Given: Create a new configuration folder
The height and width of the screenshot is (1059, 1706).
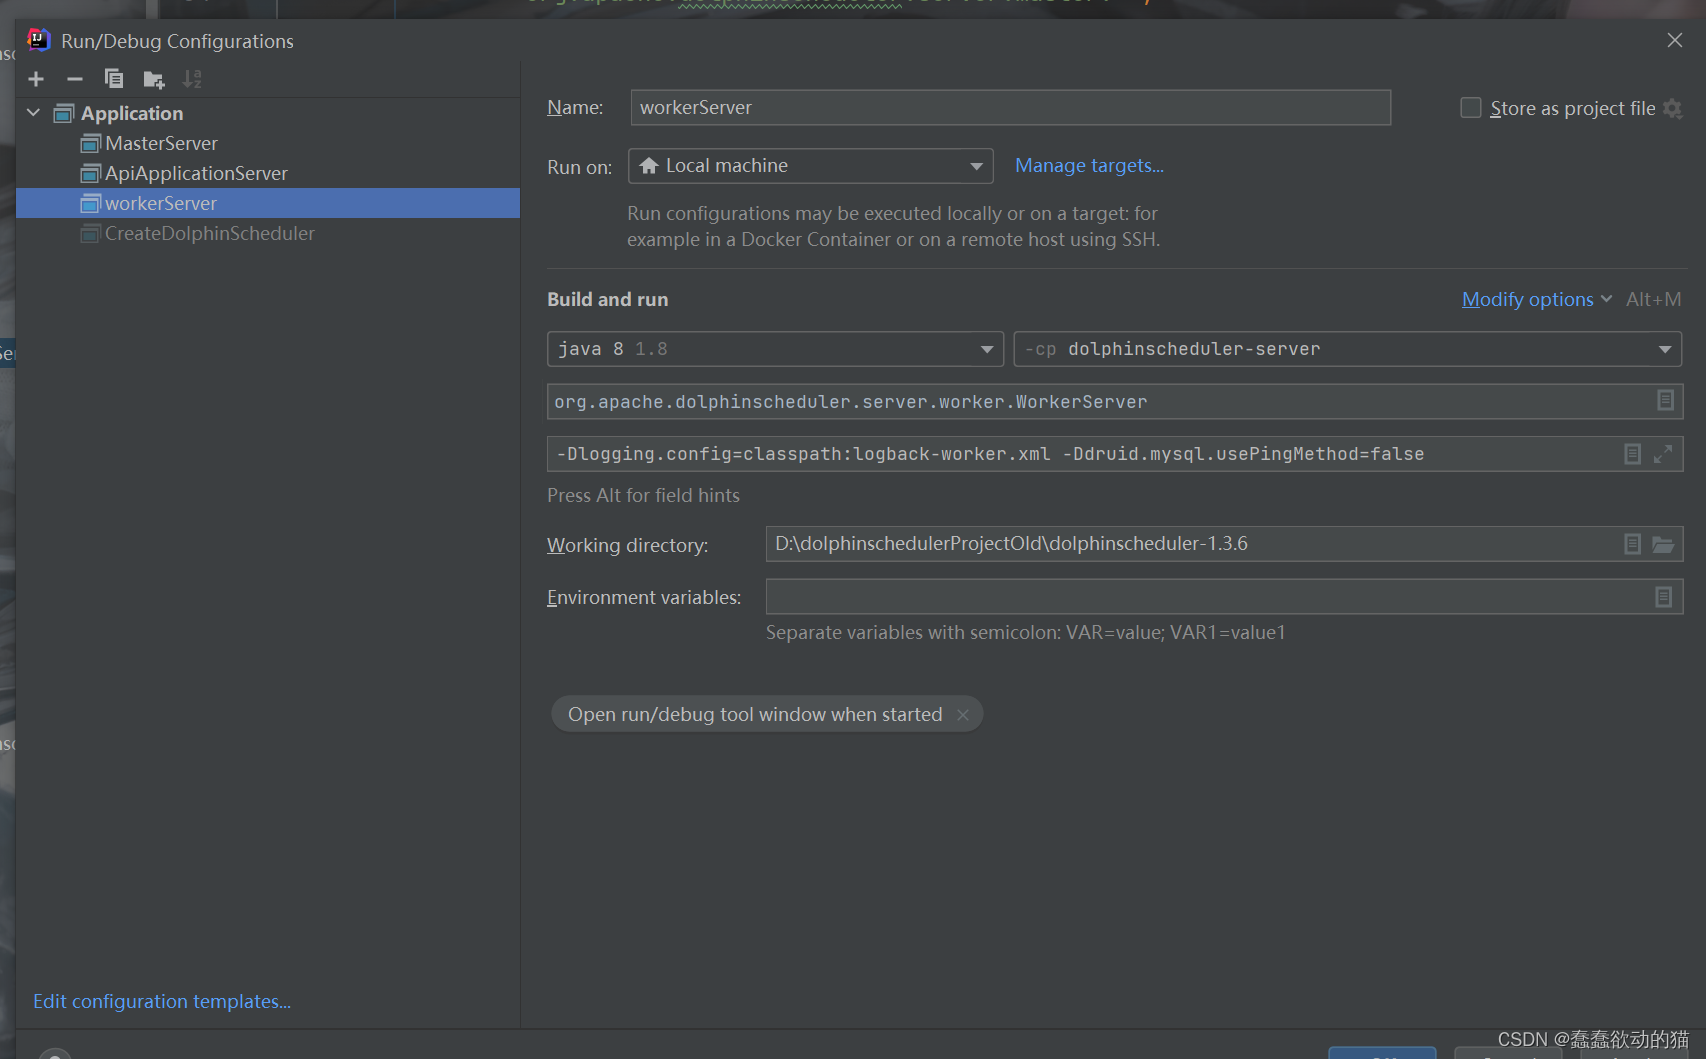Looking at the screenshot, I should (x=153, y=79).
